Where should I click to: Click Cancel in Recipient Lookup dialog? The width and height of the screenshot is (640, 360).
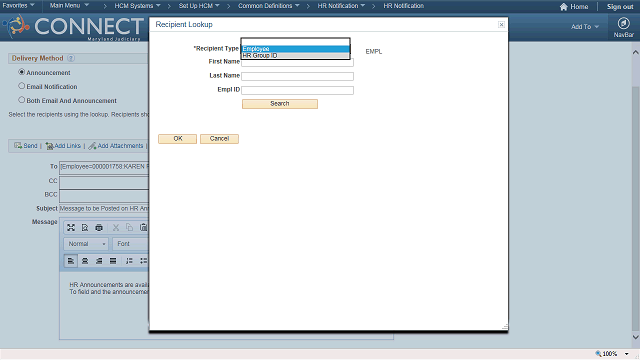219,139
